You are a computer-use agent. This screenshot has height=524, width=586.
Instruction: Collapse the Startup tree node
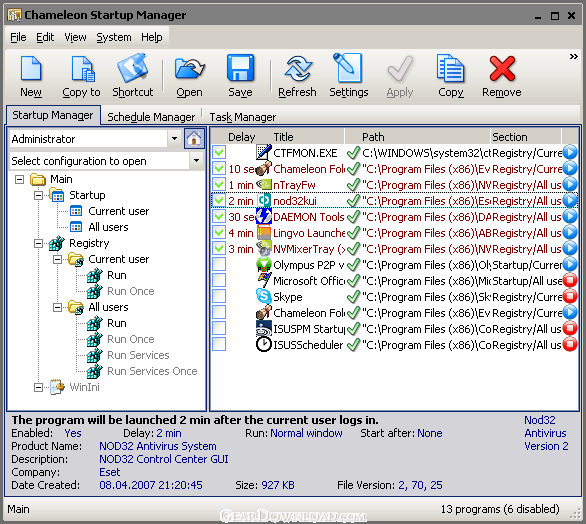click(x=38, y=195)
